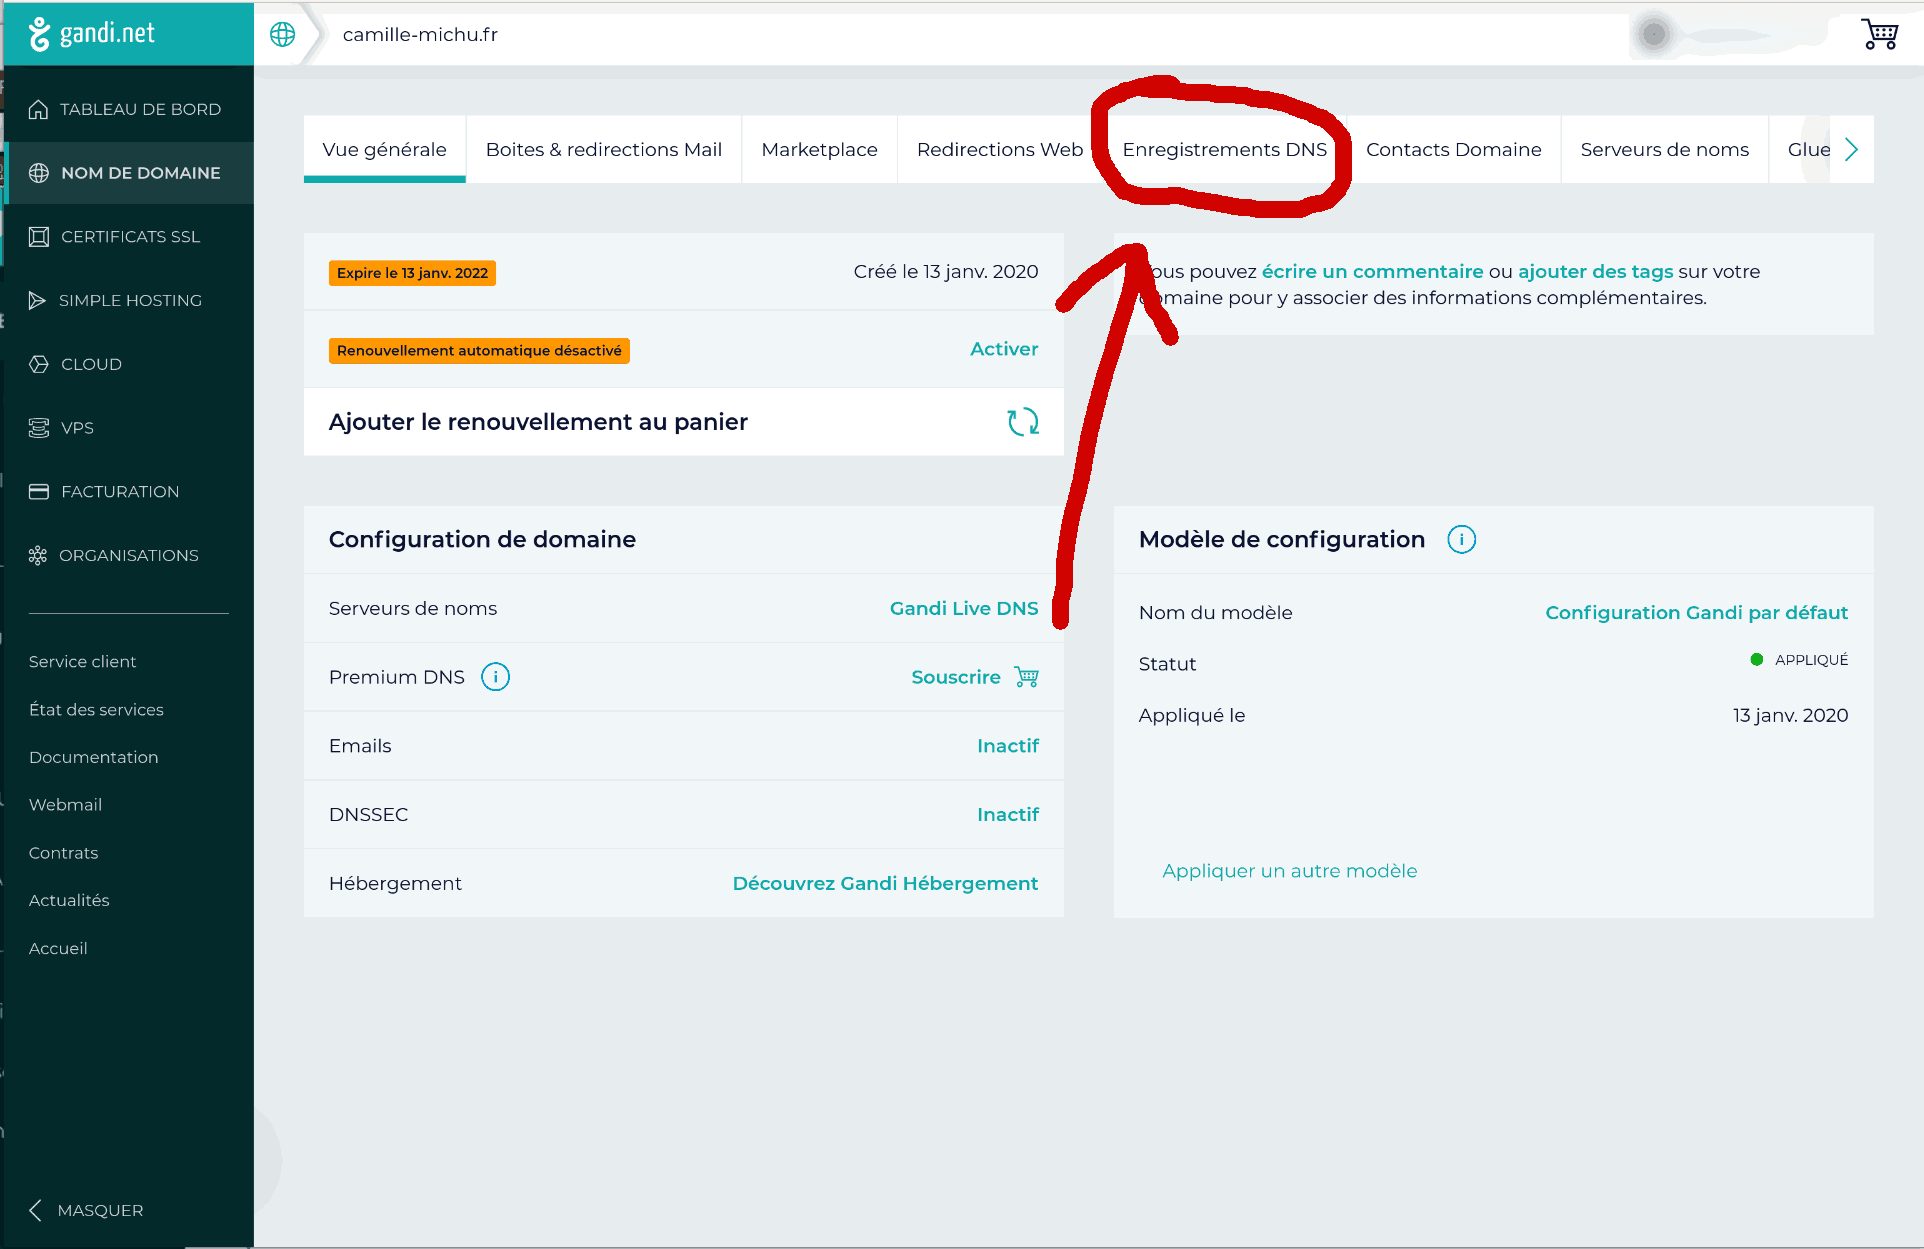Click the Certificats SSL icon
The width and height of the screenshot is (1924, 1249).
[x=39, y=237]
